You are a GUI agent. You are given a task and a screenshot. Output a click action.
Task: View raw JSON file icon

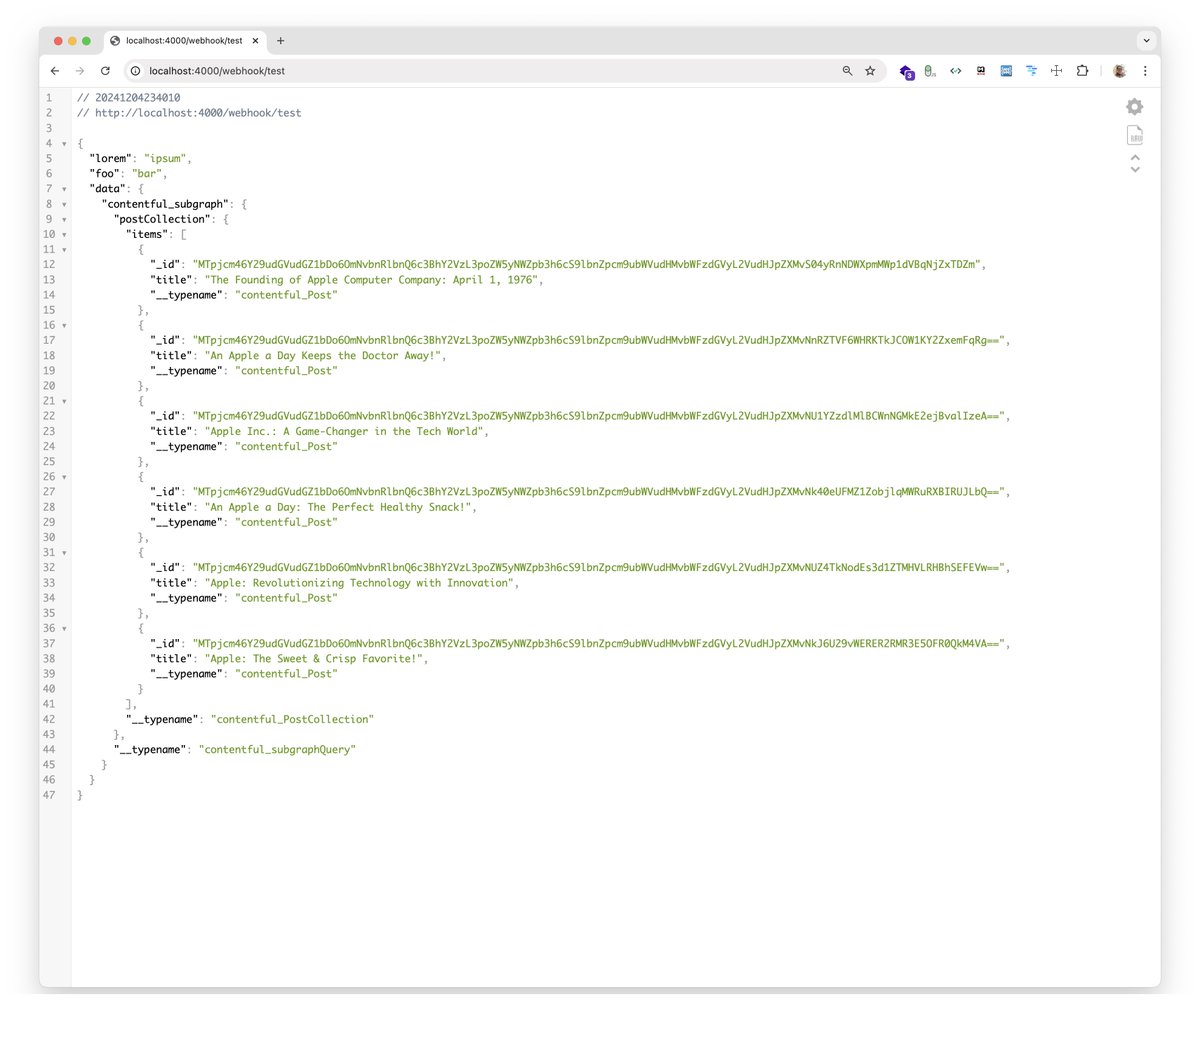tap(1134, 136)
